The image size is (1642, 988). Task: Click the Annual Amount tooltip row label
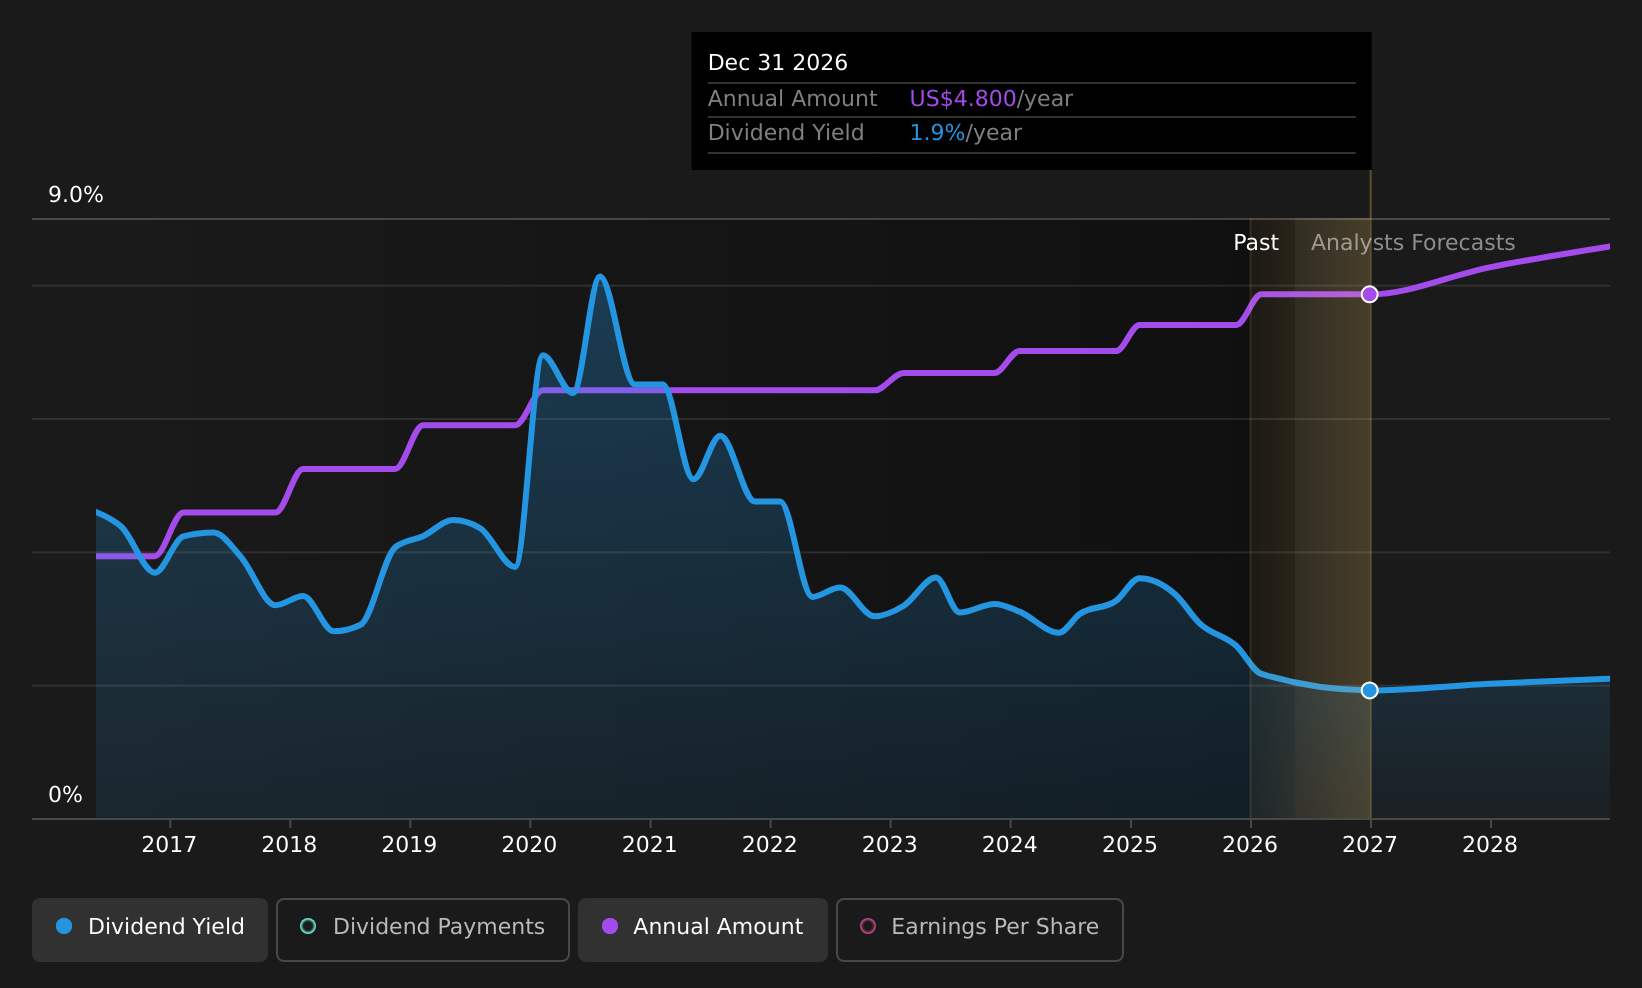click(x=793, y=99)
